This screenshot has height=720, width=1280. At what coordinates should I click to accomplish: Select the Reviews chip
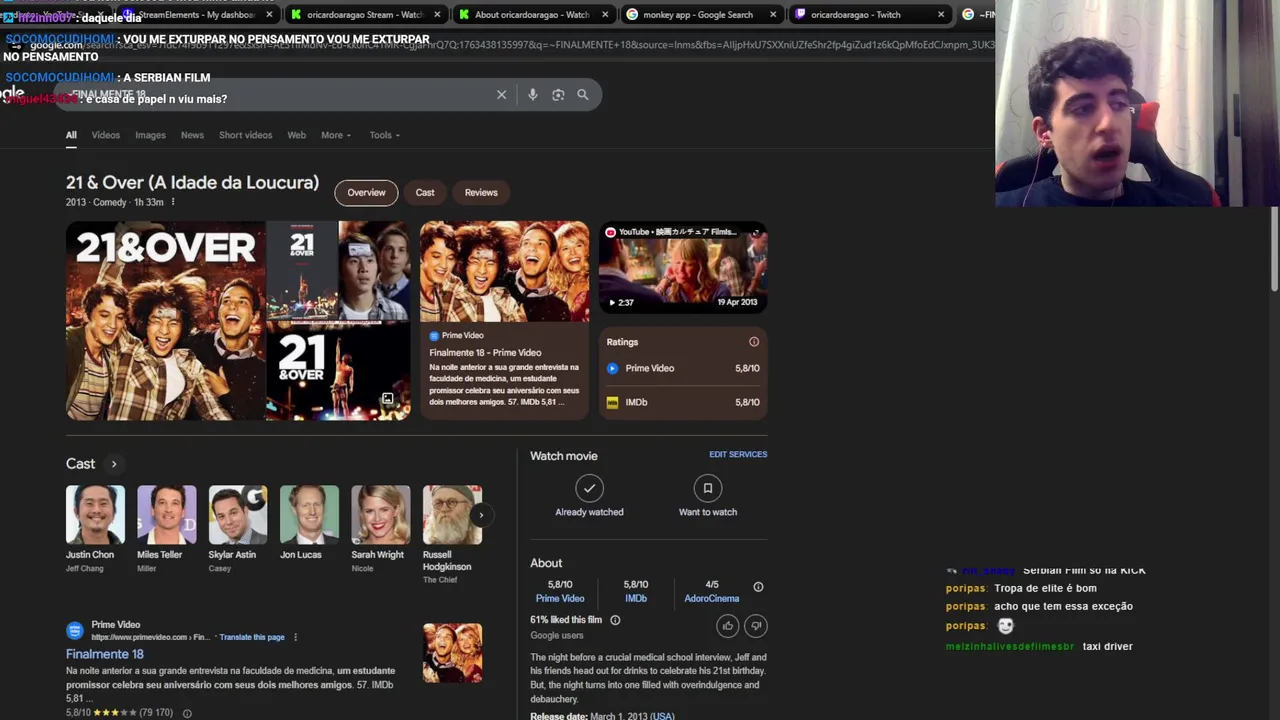(481, 192)
